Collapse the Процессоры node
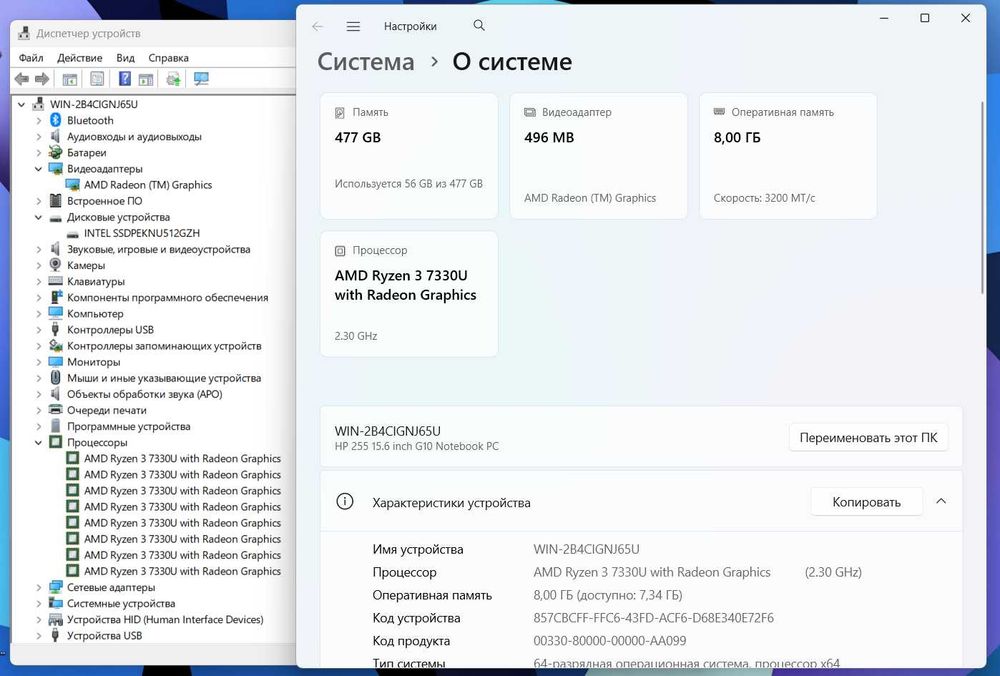The width and height of the screenshot is (1000, 676). coord(38,442)
